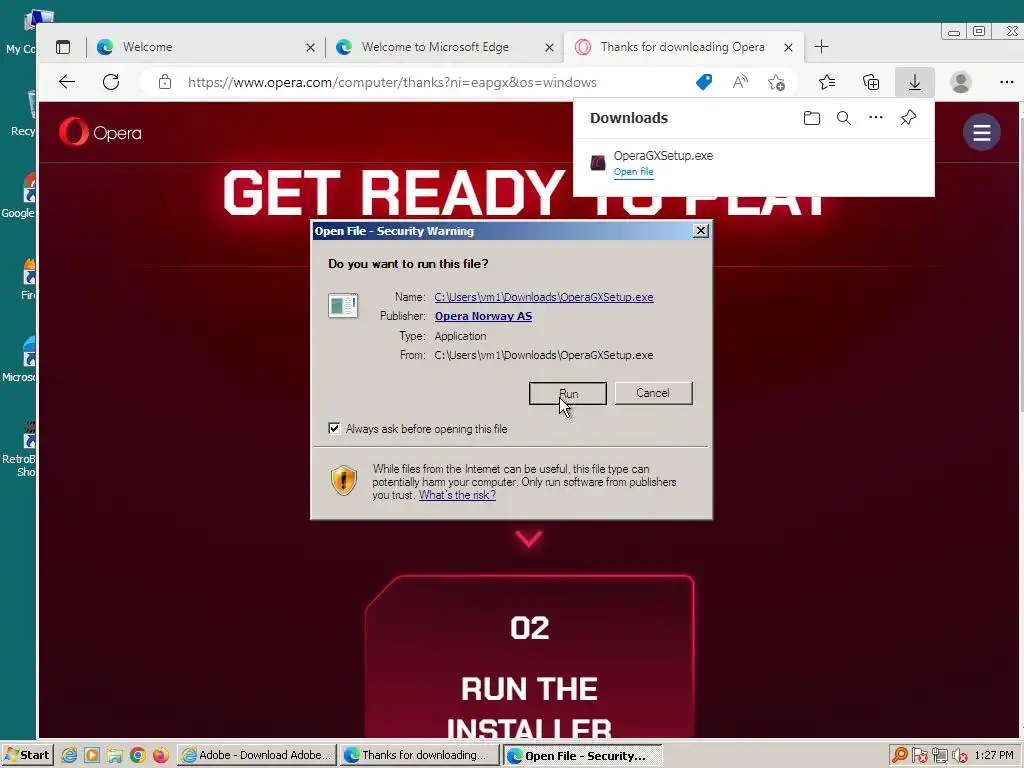This screenshot has height=768, width=1024.
Task: Click the address bar URL
Action: point(392,82)
